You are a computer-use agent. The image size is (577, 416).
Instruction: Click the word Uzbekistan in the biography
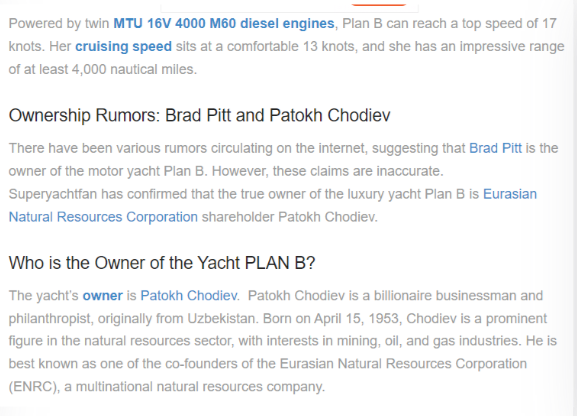[x=221, y=318]
